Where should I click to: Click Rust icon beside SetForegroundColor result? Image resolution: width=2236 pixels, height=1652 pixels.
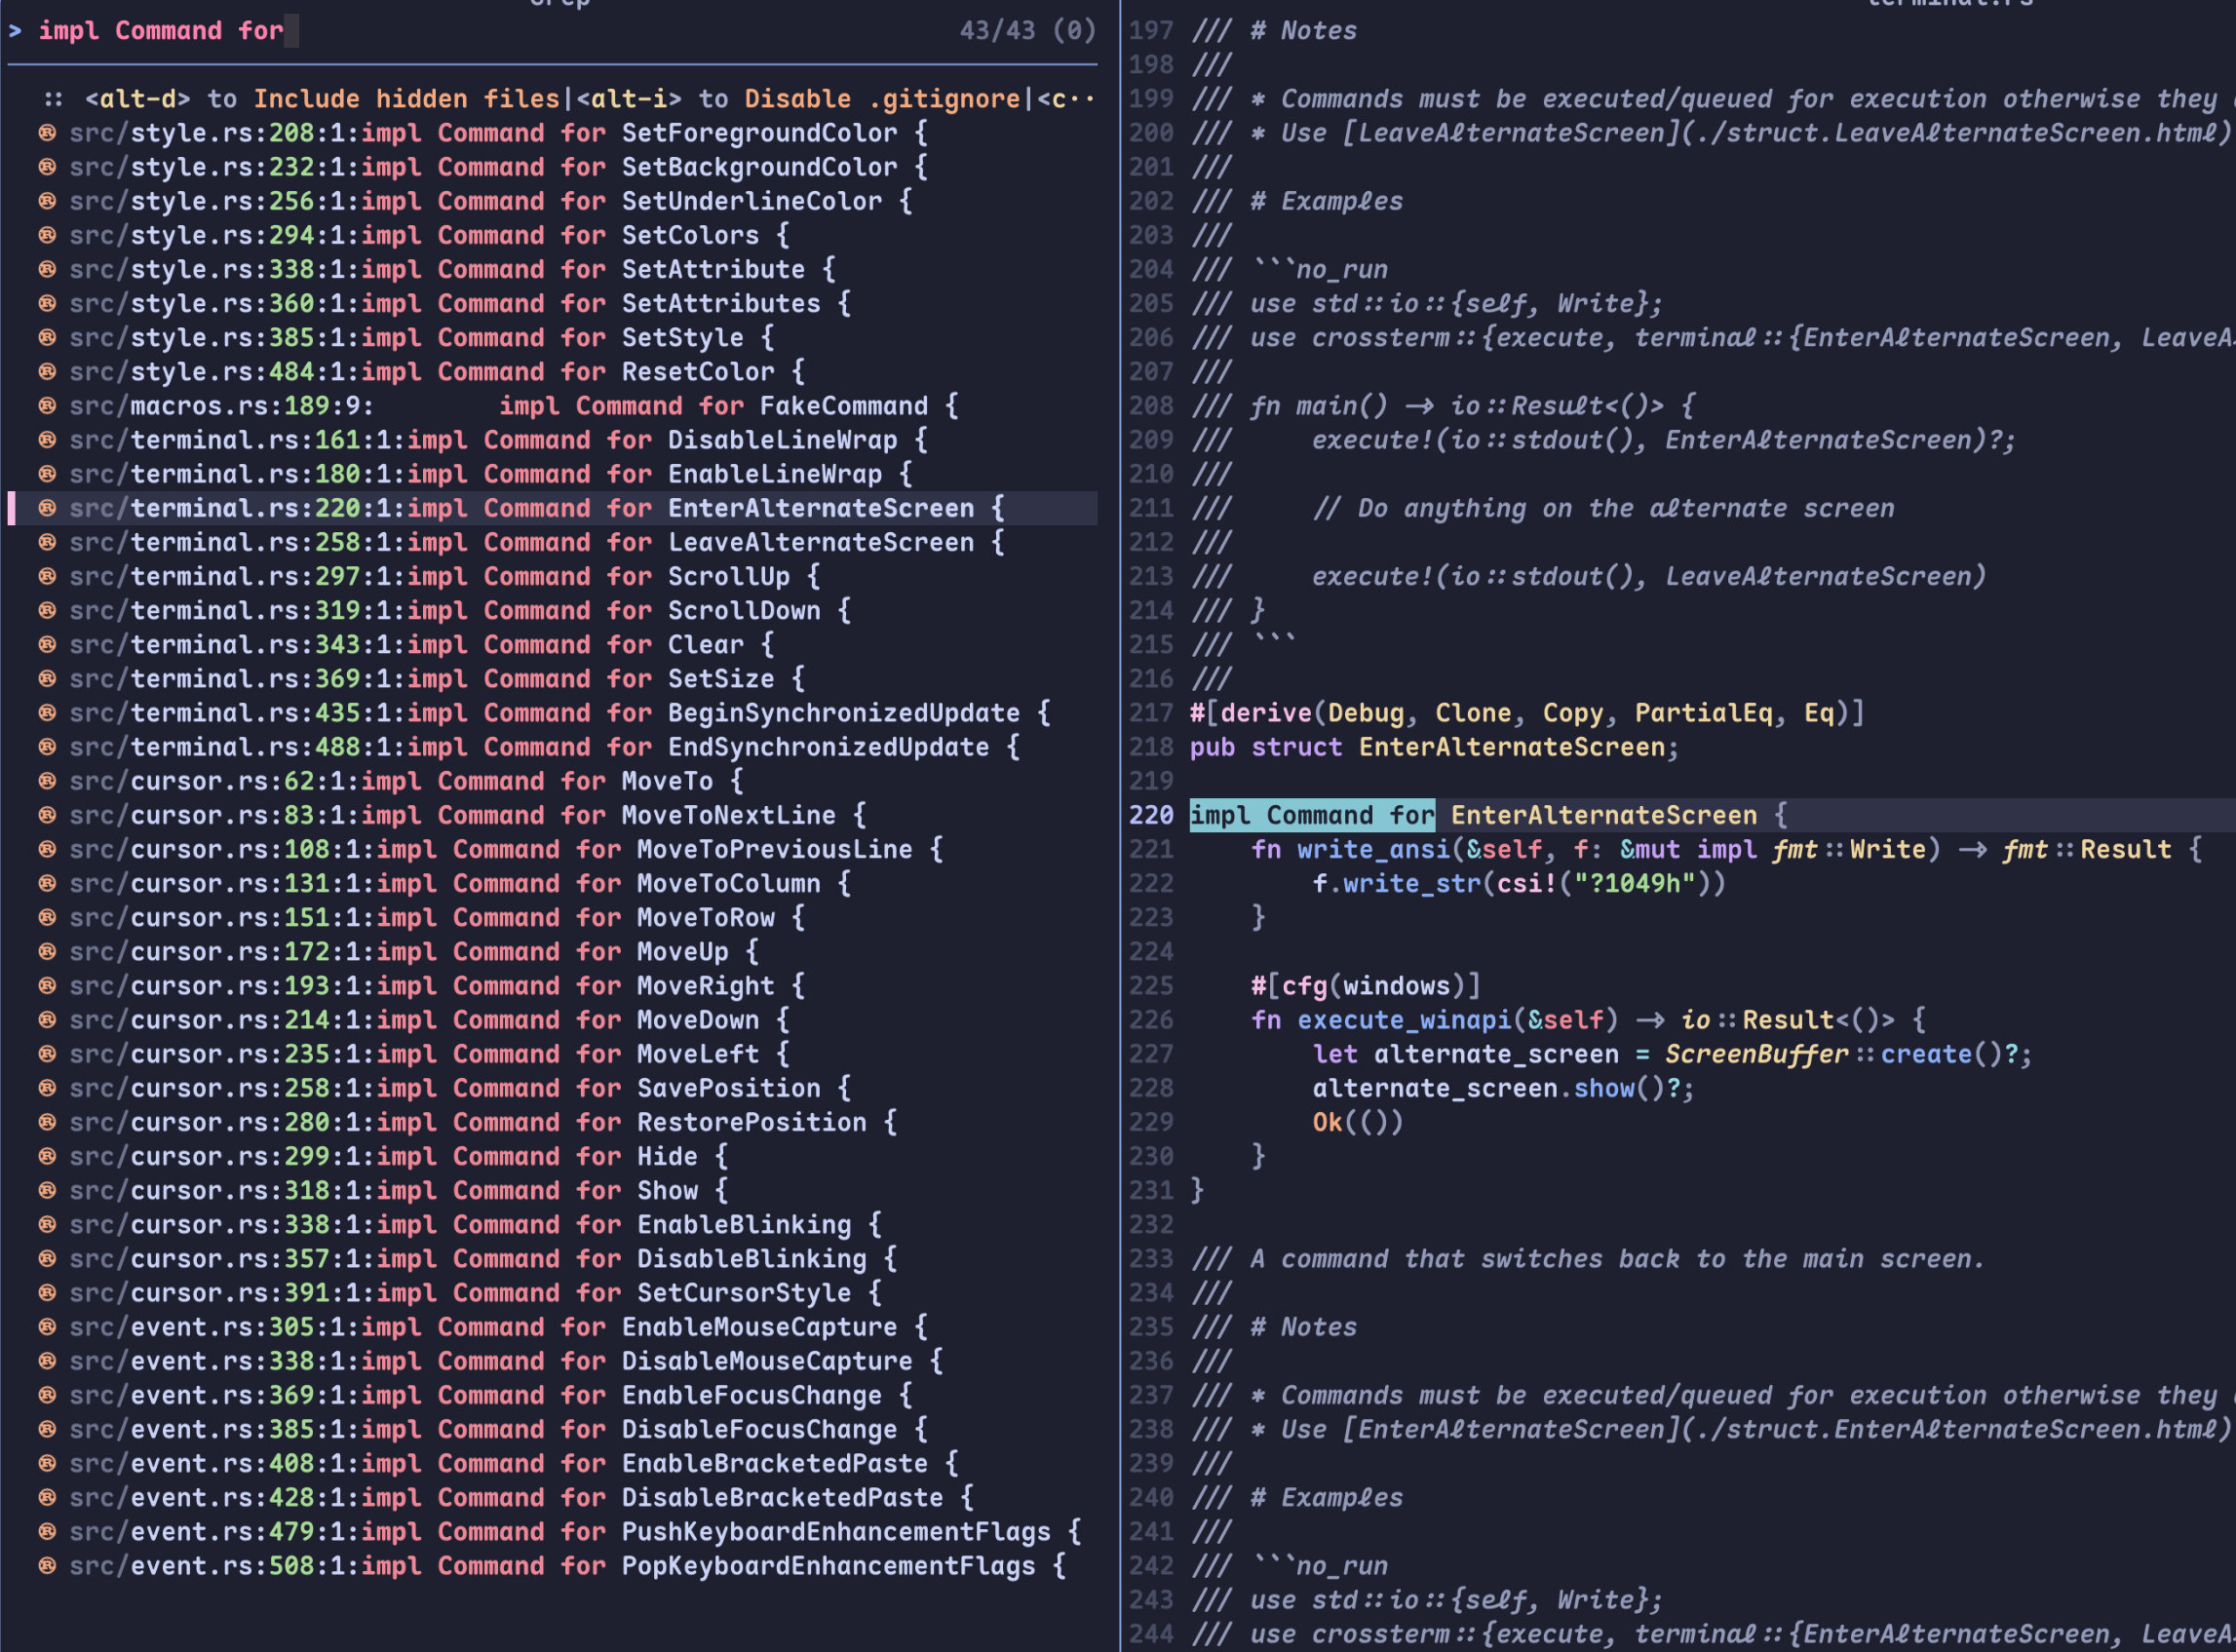47,133
